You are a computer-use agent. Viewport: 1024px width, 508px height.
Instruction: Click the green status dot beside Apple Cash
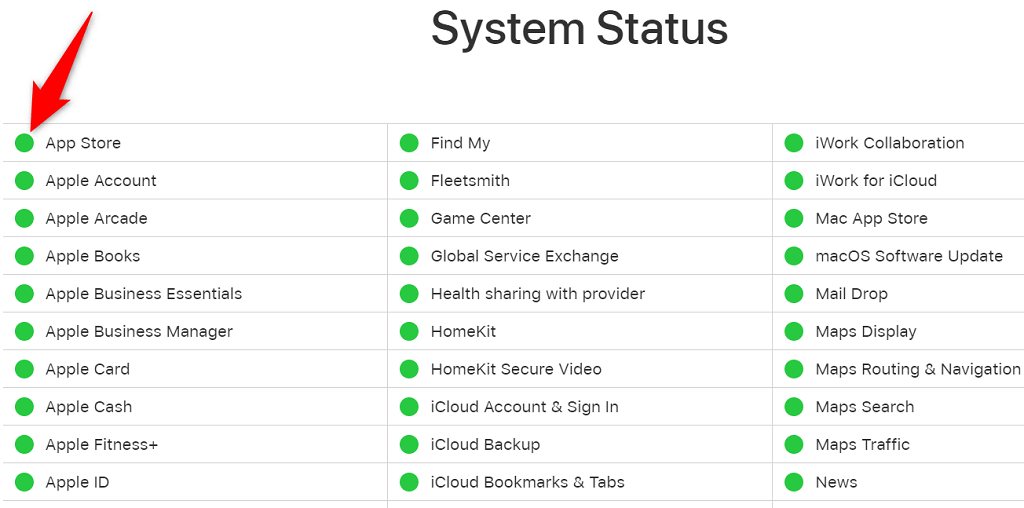(x=24, y=407)
